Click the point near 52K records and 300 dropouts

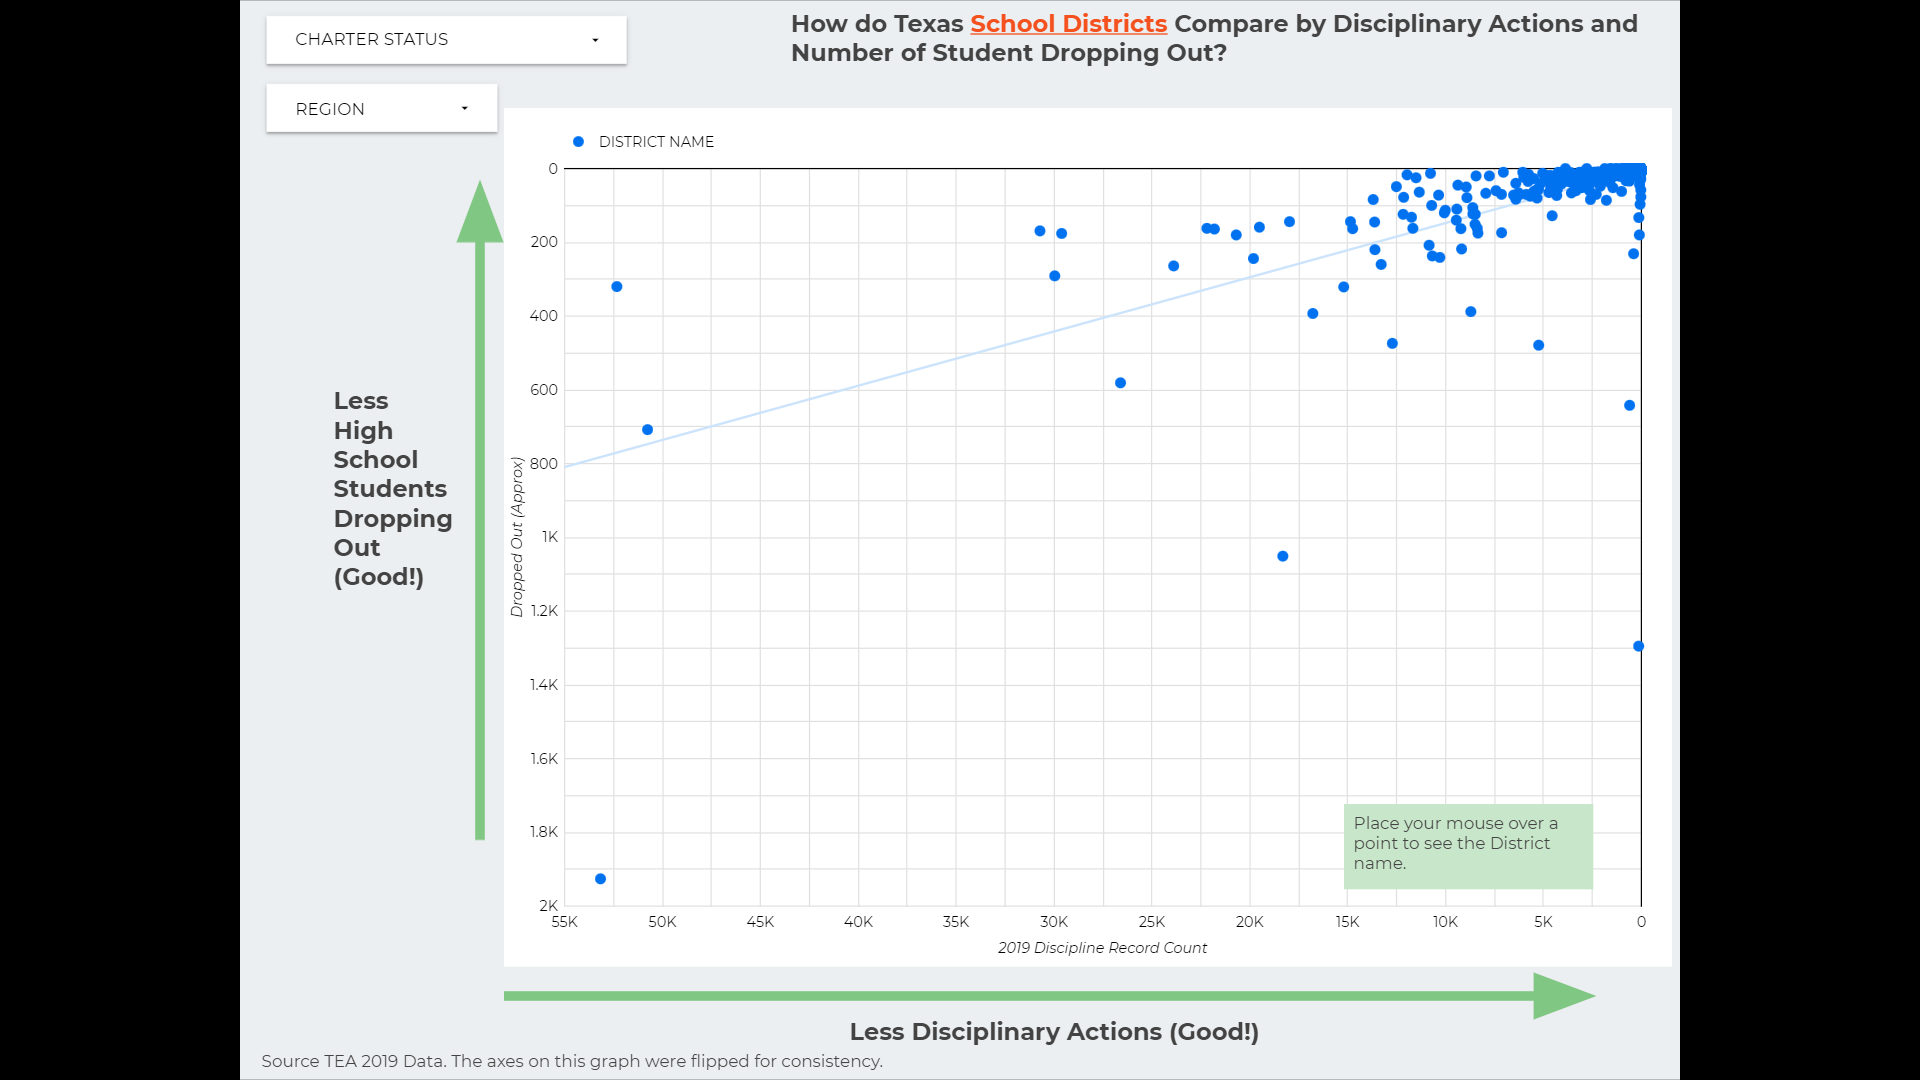(616, 287)
